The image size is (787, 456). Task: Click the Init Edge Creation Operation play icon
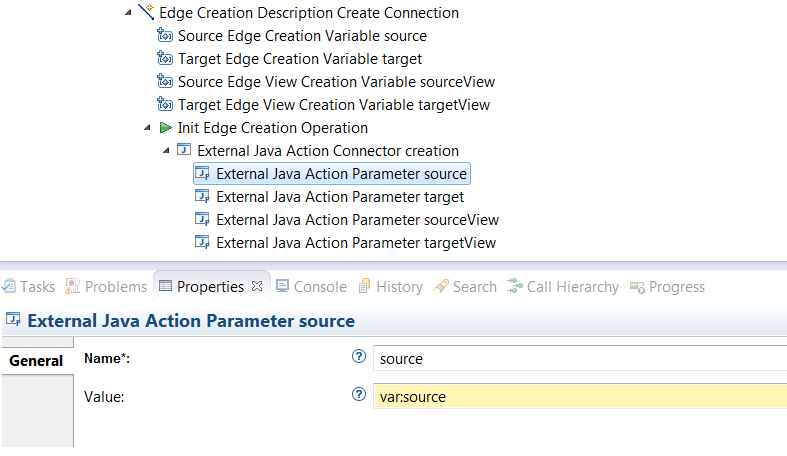165,127
